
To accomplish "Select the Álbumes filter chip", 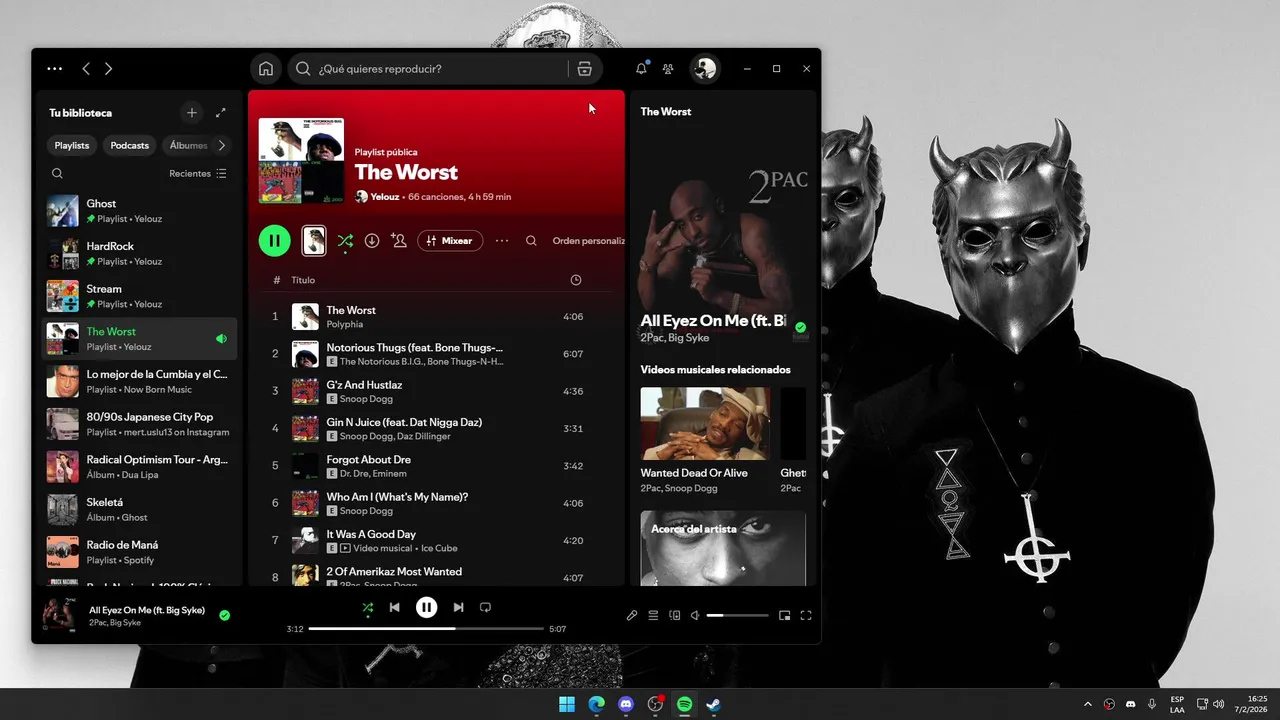I will (x=187, y=145).
